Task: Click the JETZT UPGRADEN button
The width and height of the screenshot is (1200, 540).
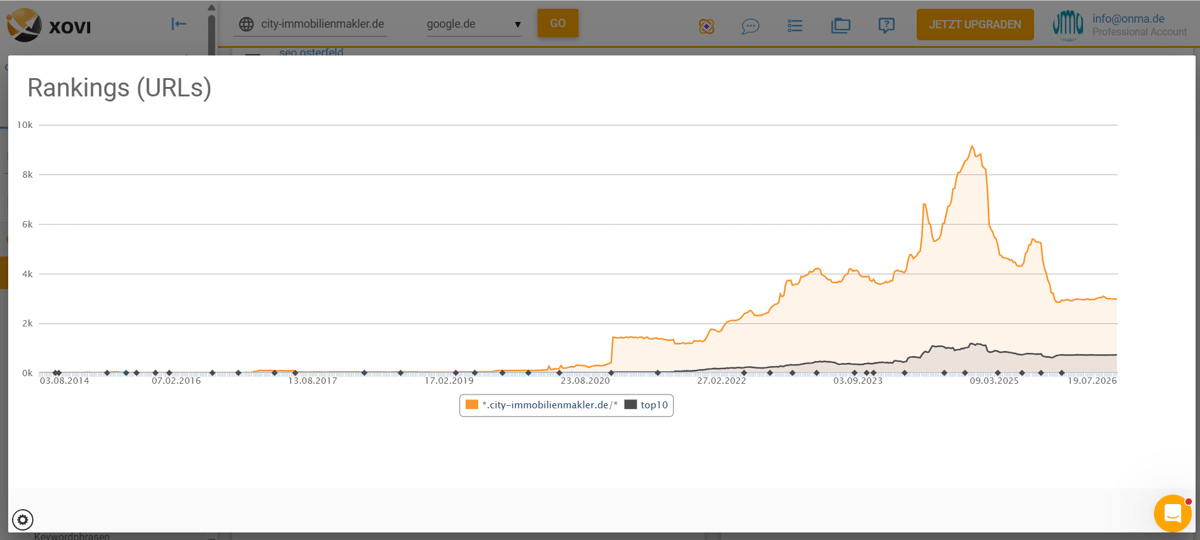Action: click(975, 25)
